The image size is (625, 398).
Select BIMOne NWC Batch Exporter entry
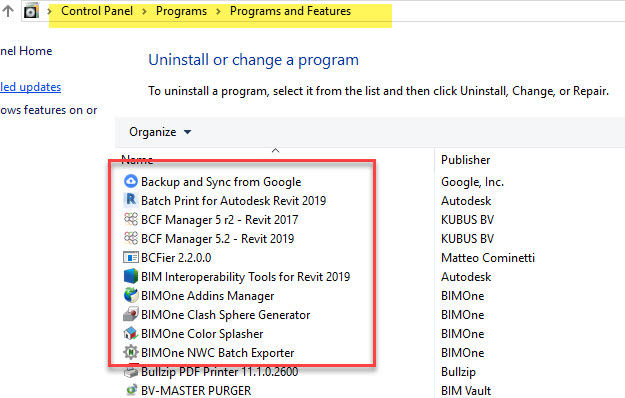coord(217,353)
